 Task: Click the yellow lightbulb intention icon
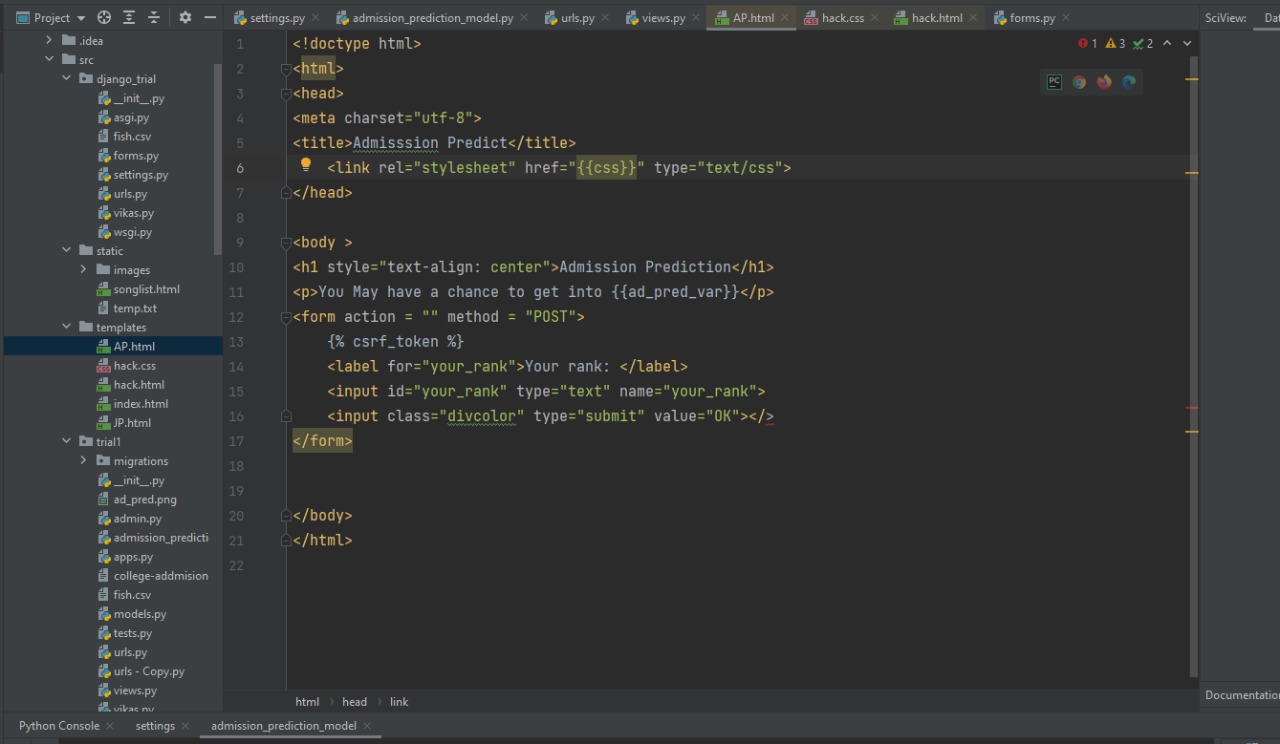pyautogui.click(x=306, y=166)
